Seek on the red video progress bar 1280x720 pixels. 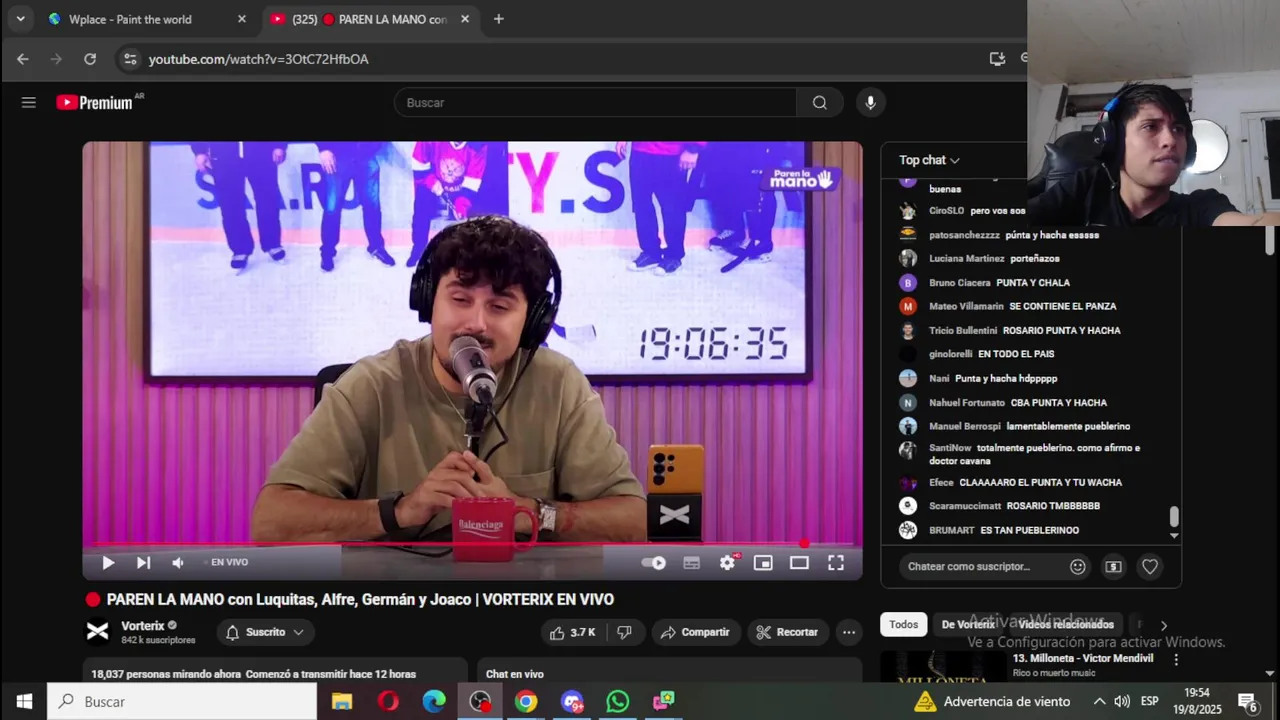tap(472, 545)
